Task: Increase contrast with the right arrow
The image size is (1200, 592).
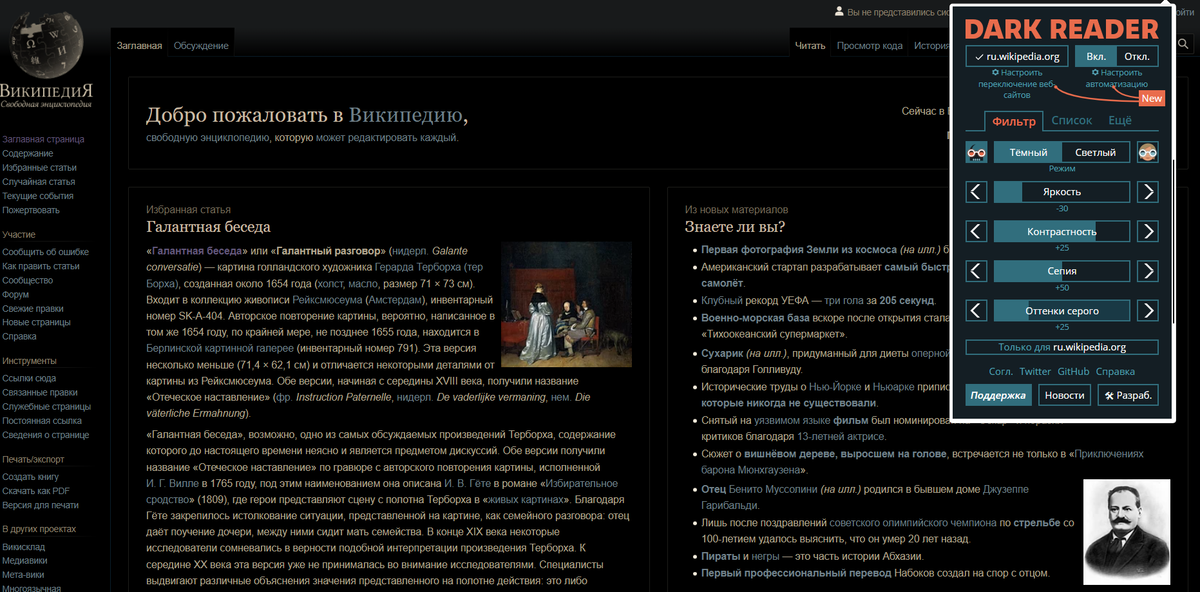Action: click(x=1148, y=231)
